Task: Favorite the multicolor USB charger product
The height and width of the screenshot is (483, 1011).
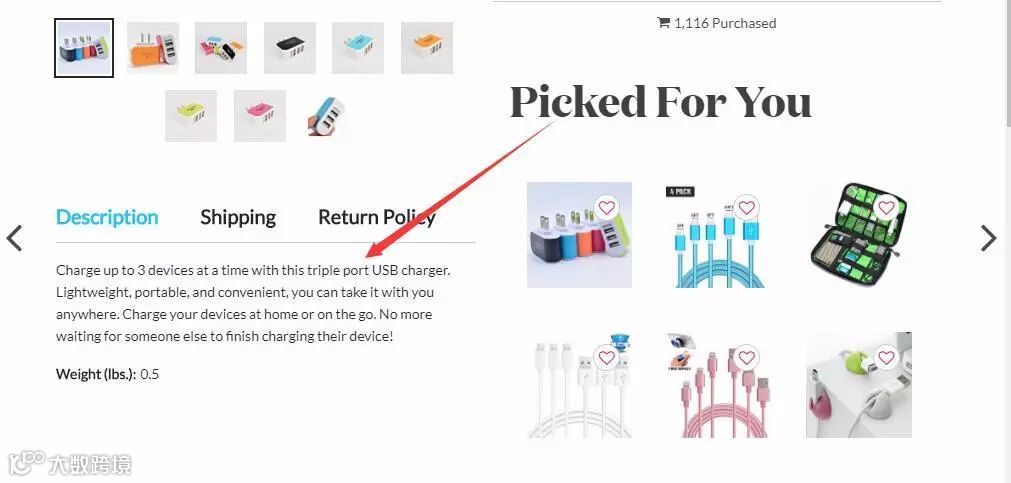Action: pyautogui.click(x=606, y=208)
